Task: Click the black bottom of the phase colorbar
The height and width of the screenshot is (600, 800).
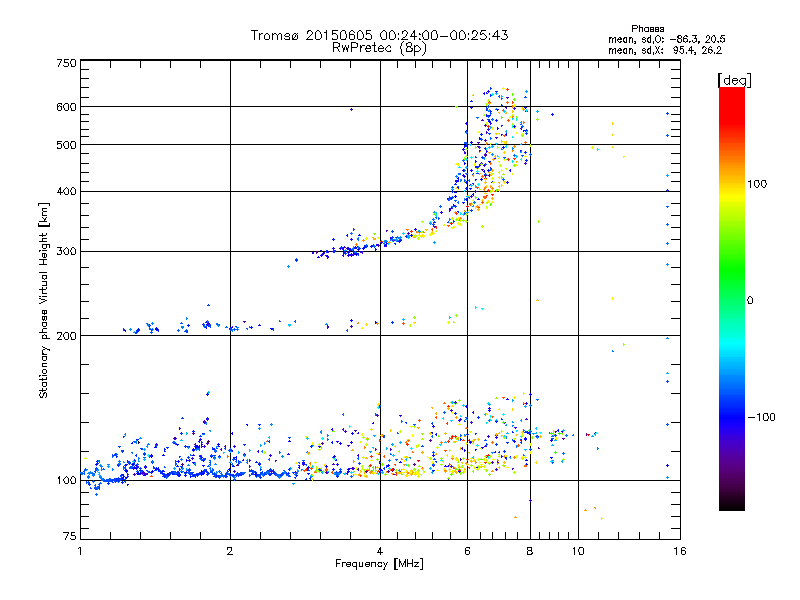Action: (732, 503)
